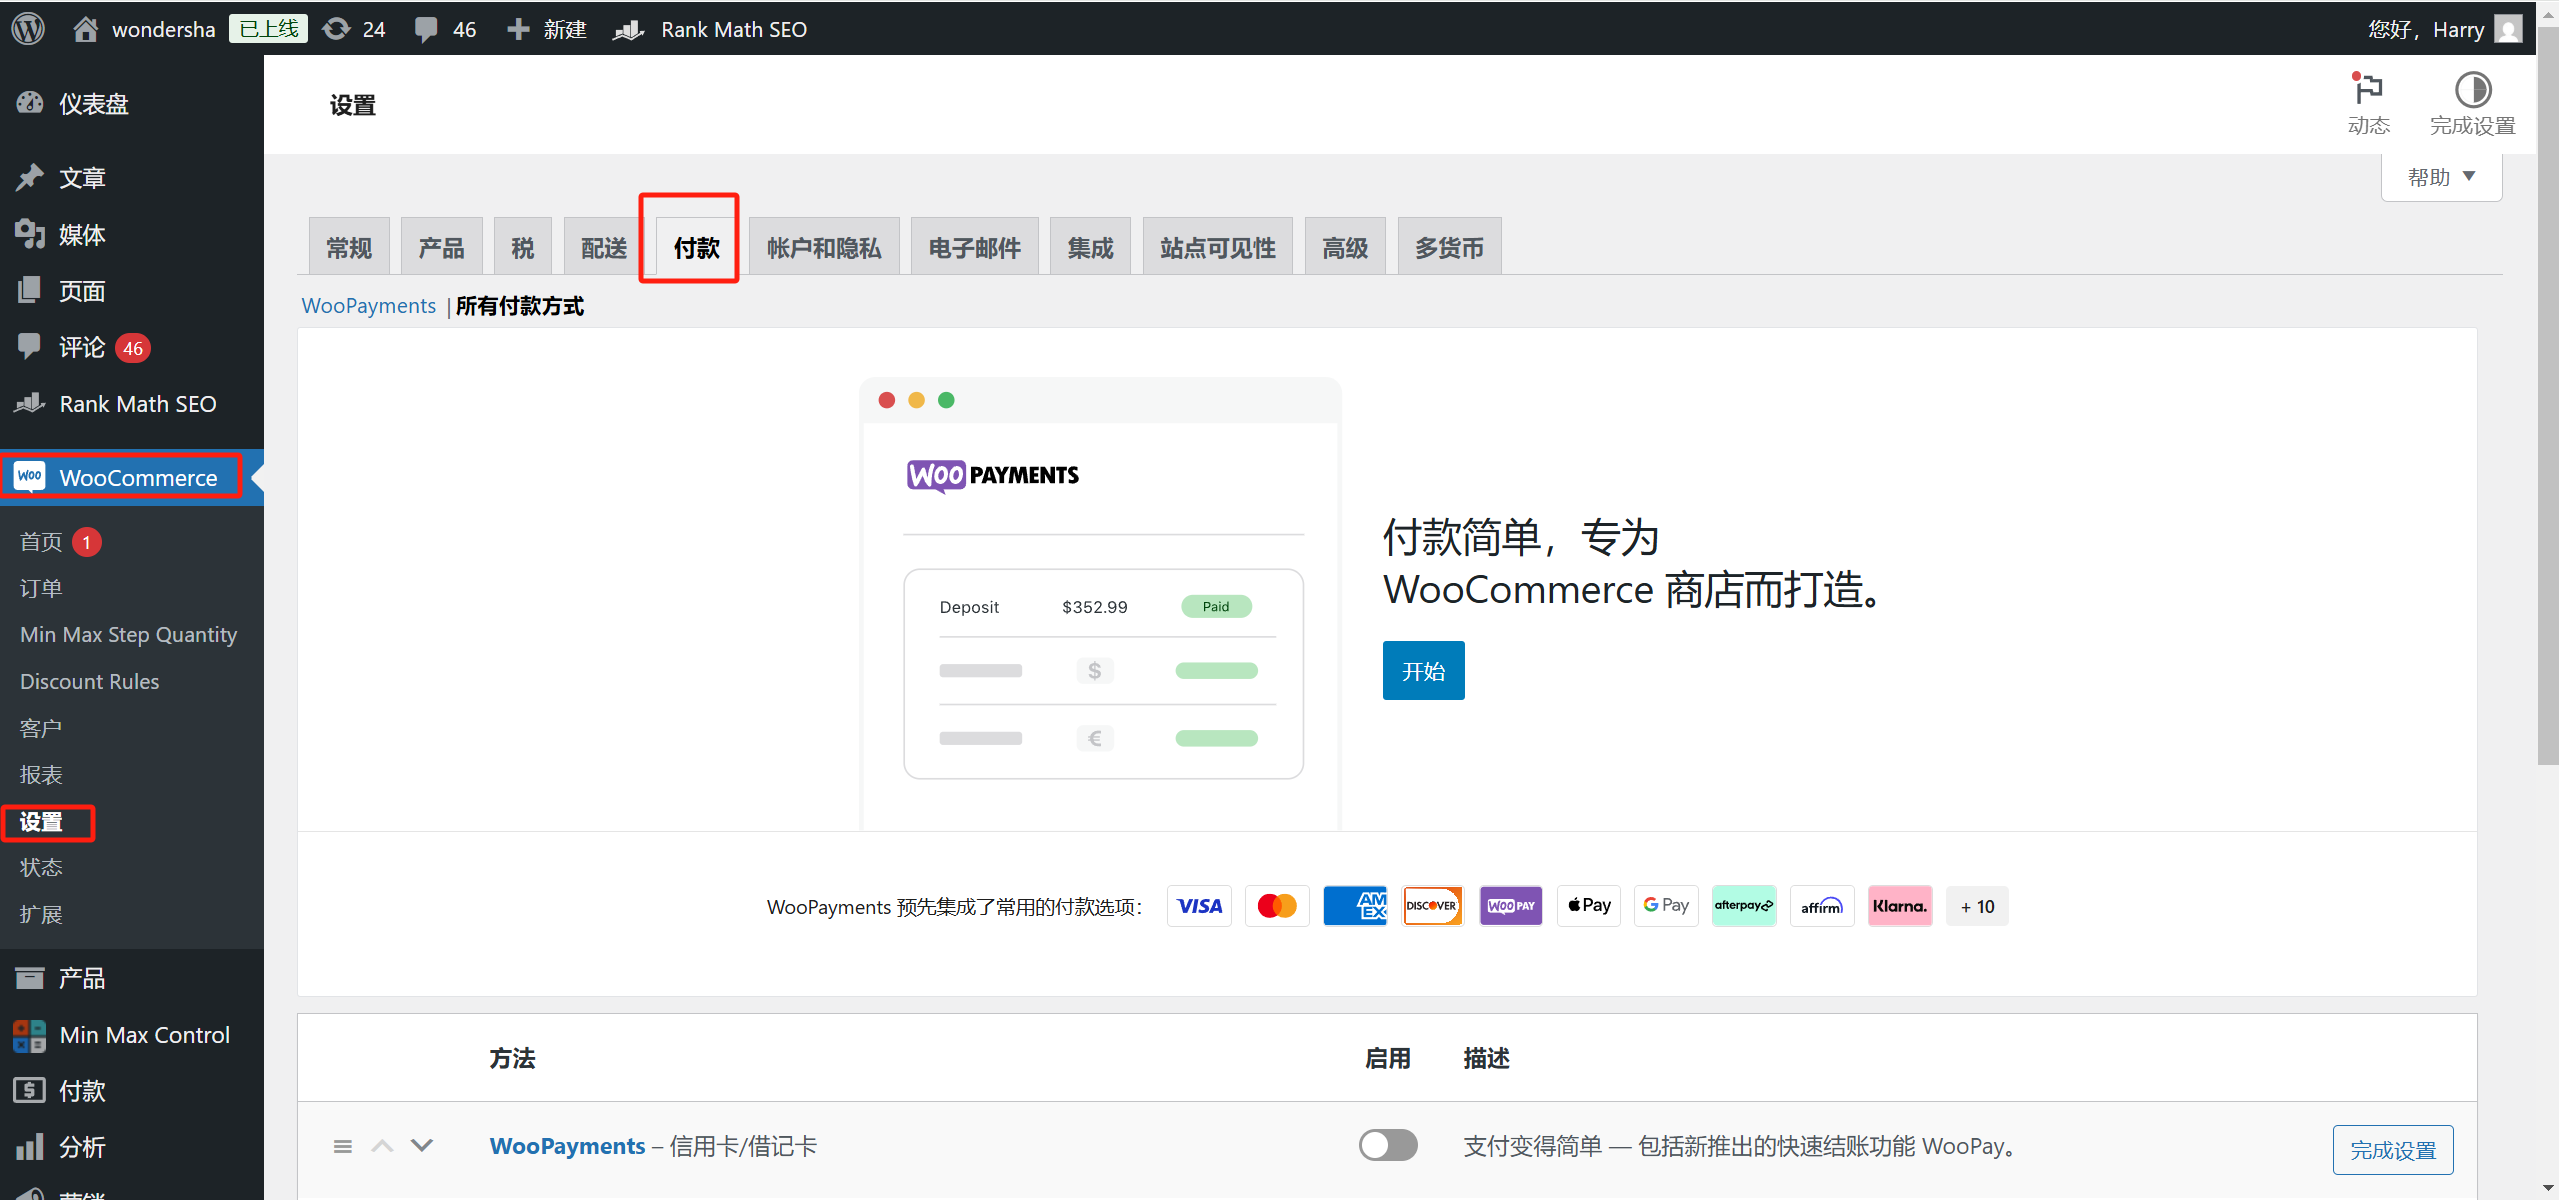Move WooPayments down using the down chevron
Screen dimensions: 2559x1200
point(422,1145)
